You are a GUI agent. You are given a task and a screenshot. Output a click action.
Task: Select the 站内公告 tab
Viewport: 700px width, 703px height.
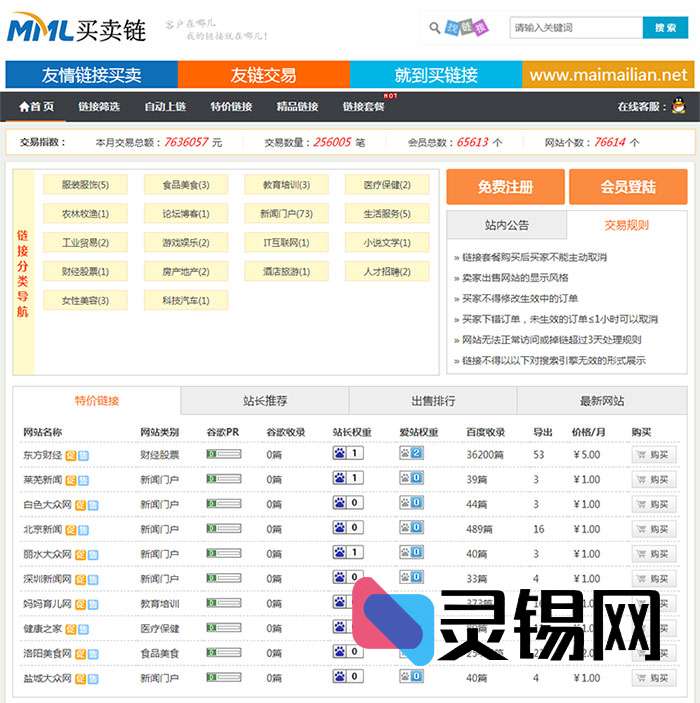pos(507,225)
